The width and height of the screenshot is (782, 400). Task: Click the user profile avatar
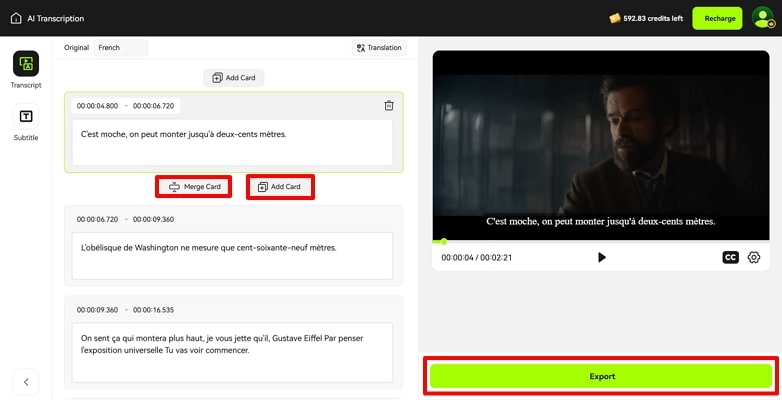[x=762, y=18]
